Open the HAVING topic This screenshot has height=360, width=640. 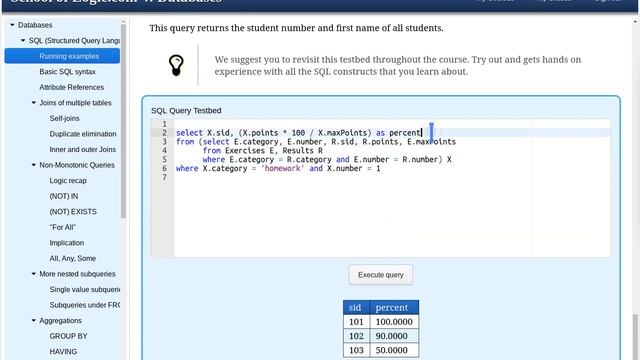(x=63, y=351)
